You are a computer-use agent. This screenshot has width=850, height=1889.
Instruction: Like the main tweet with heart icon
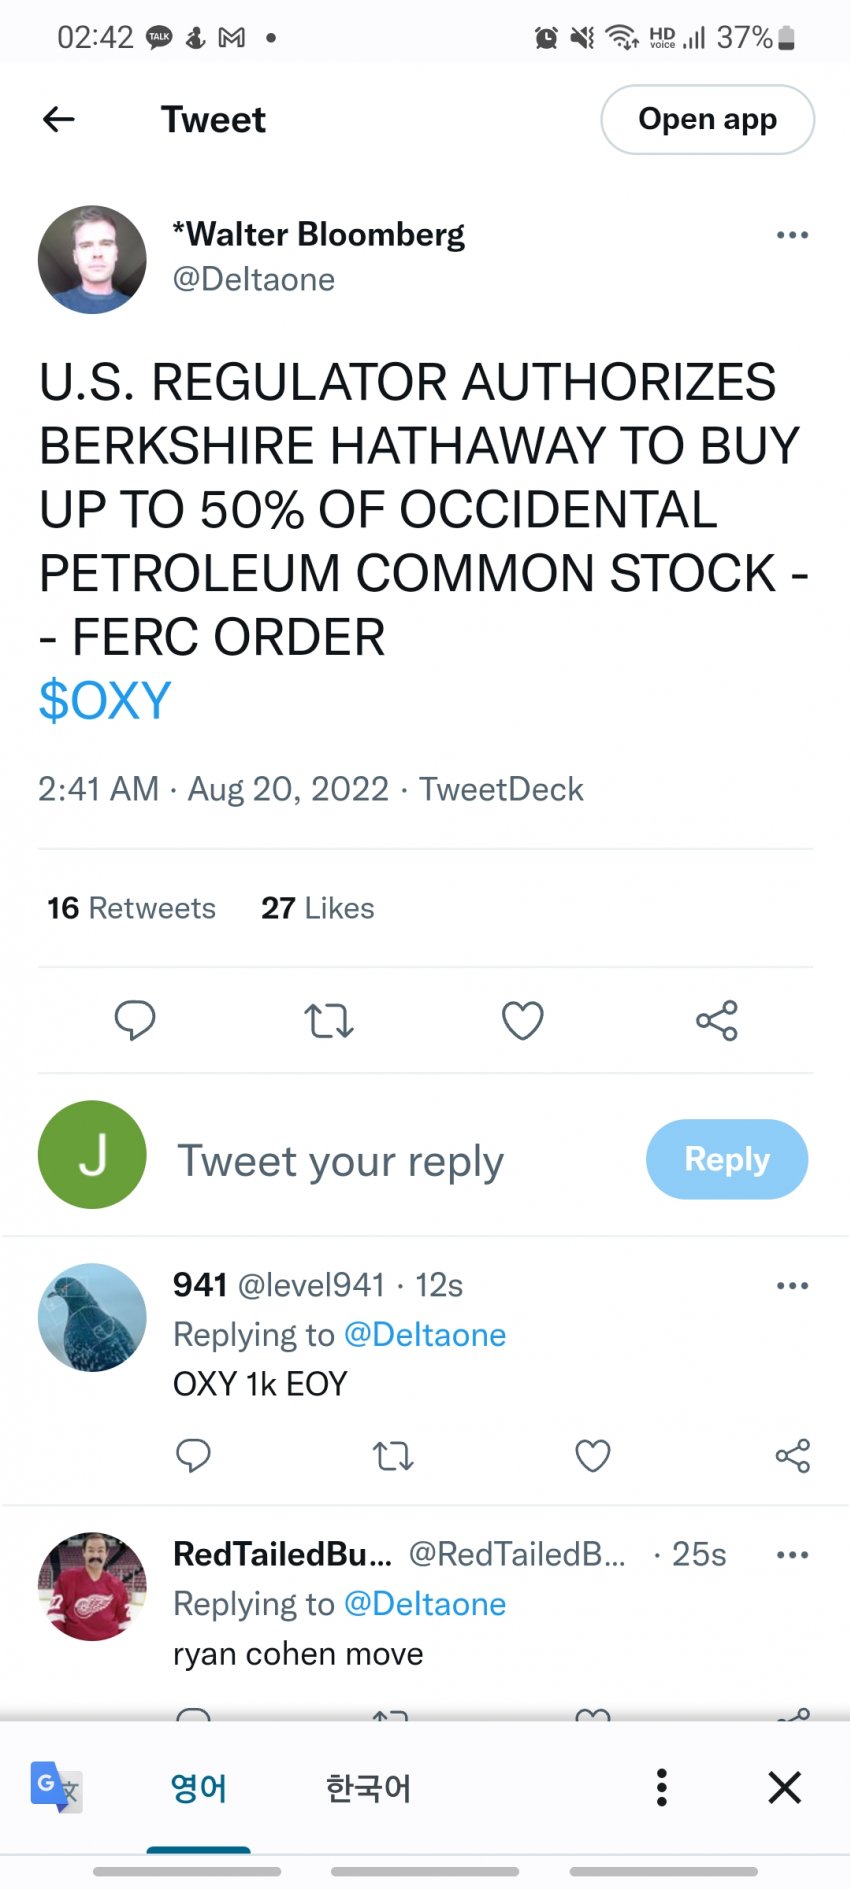pyautogui.click(x=522, y=1021)
